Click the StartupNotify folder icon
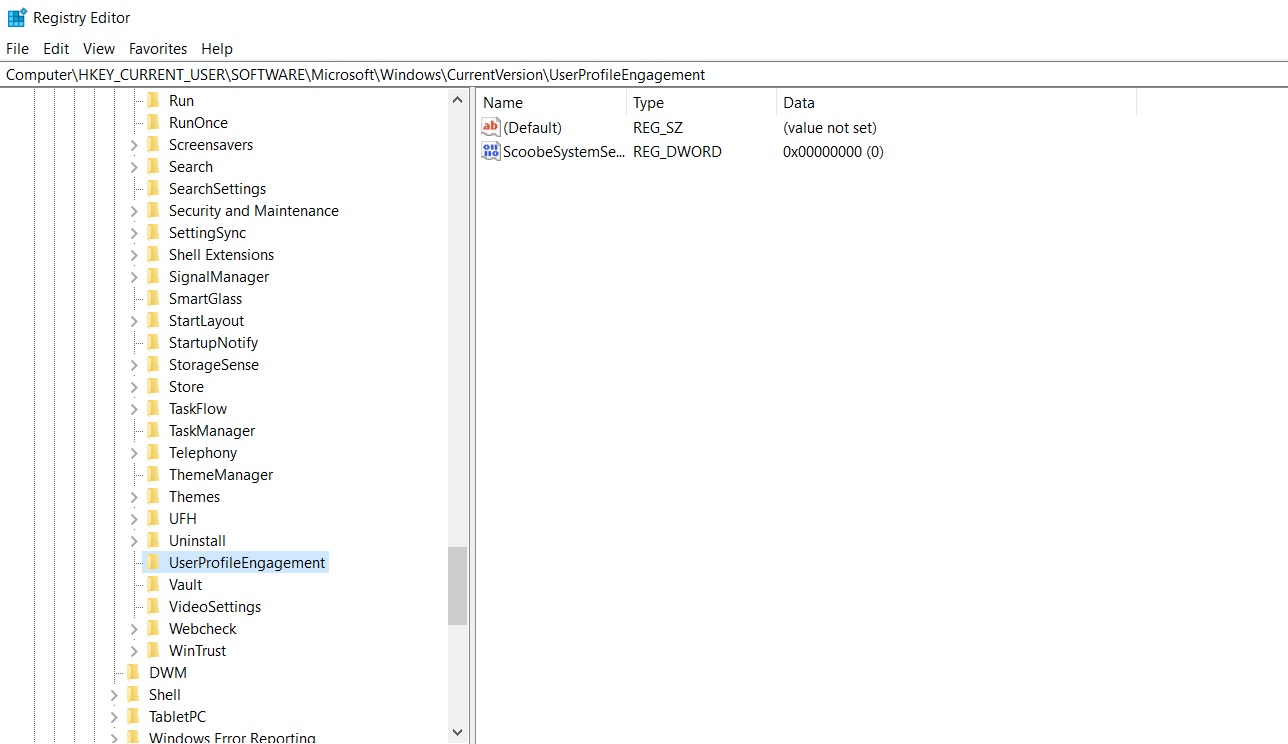 [153, 342]
